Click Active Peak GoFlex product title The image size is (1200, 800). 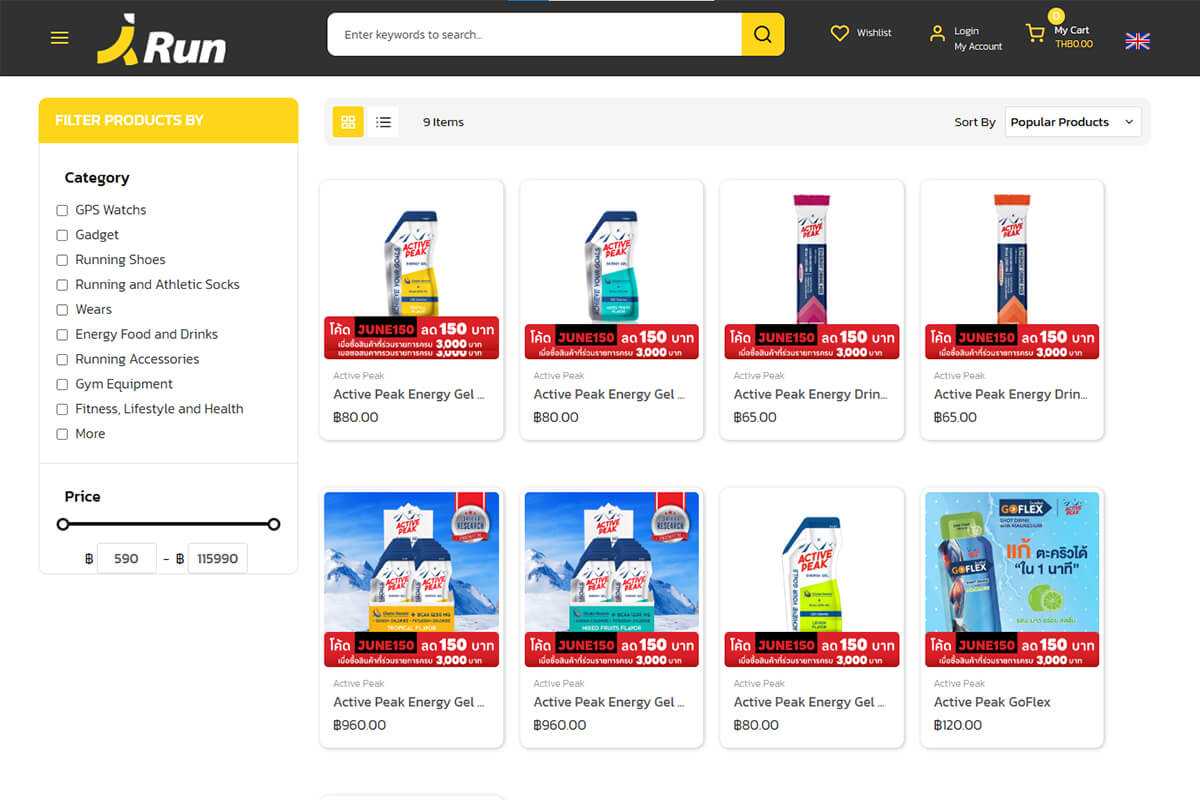click(992, 702)
